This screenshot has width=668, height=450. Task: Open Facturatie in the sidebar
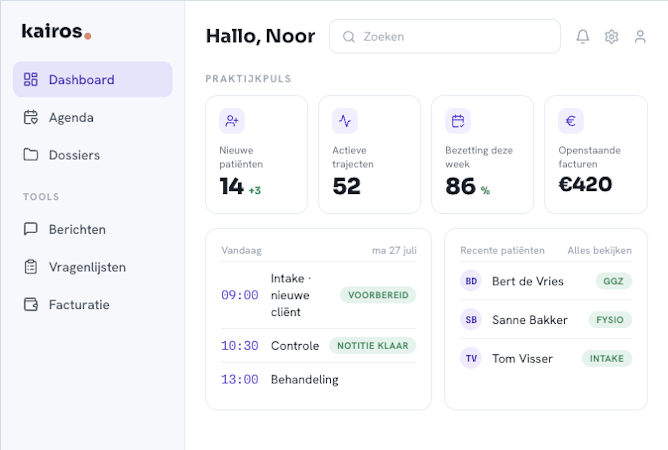coord(92,304)
